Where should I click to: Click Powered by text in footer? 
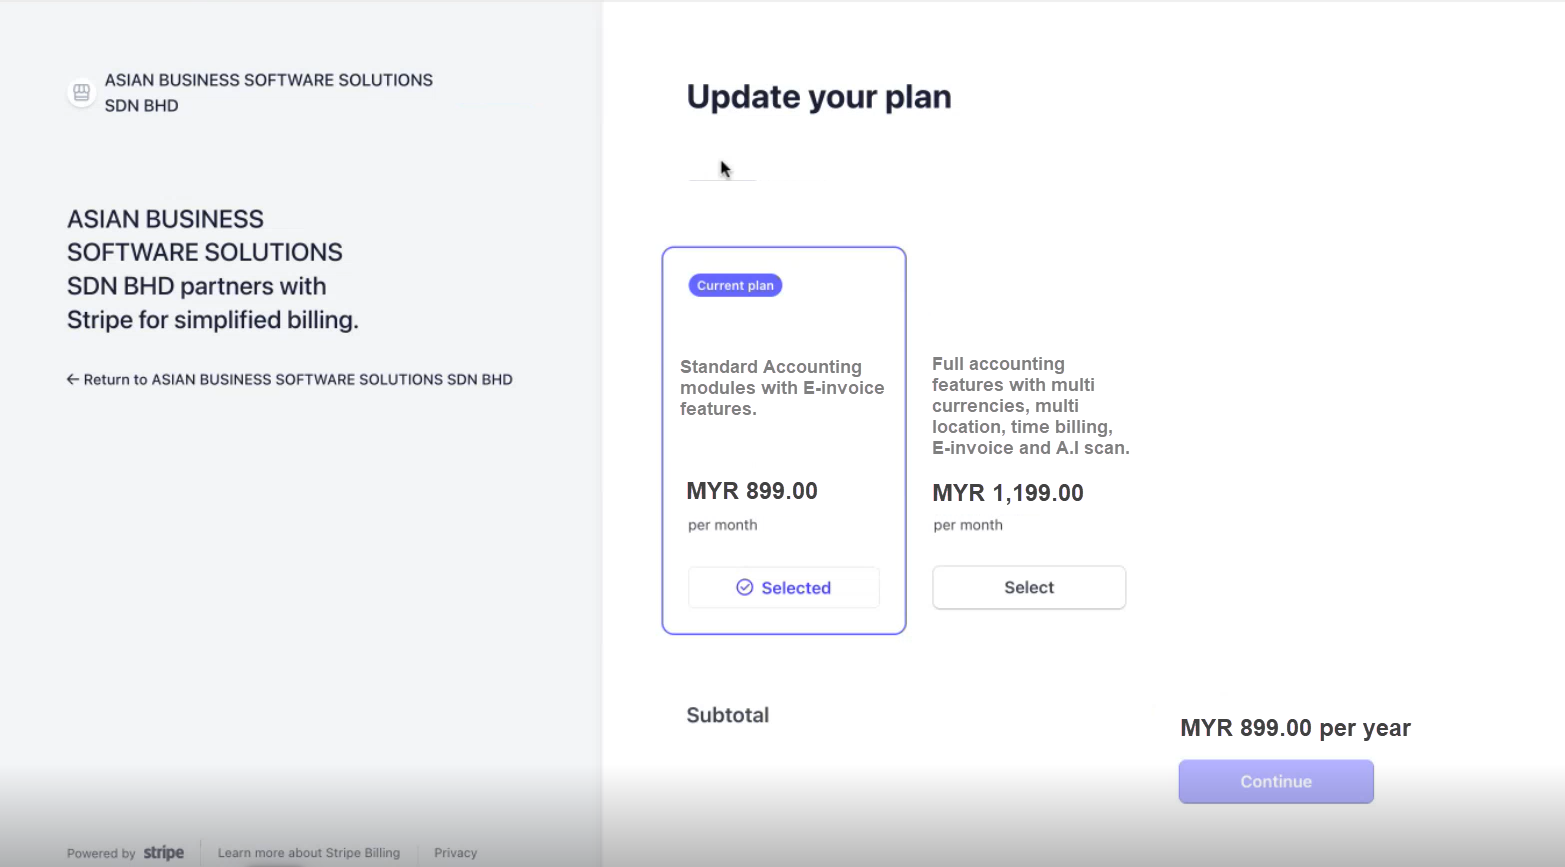coord(101,853)
